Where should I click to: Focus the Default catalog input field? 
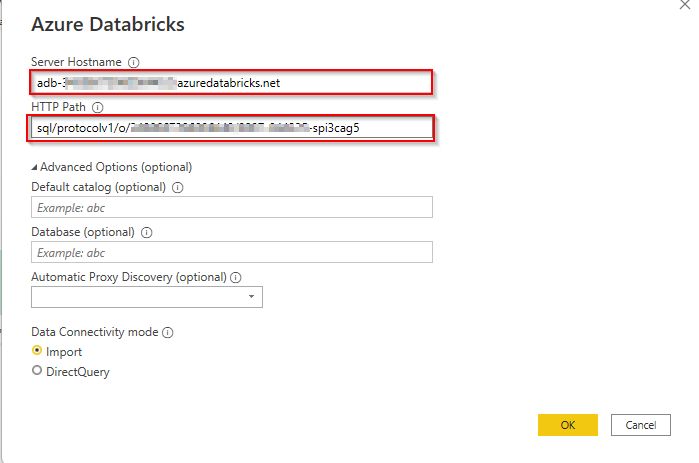point(232,207)
